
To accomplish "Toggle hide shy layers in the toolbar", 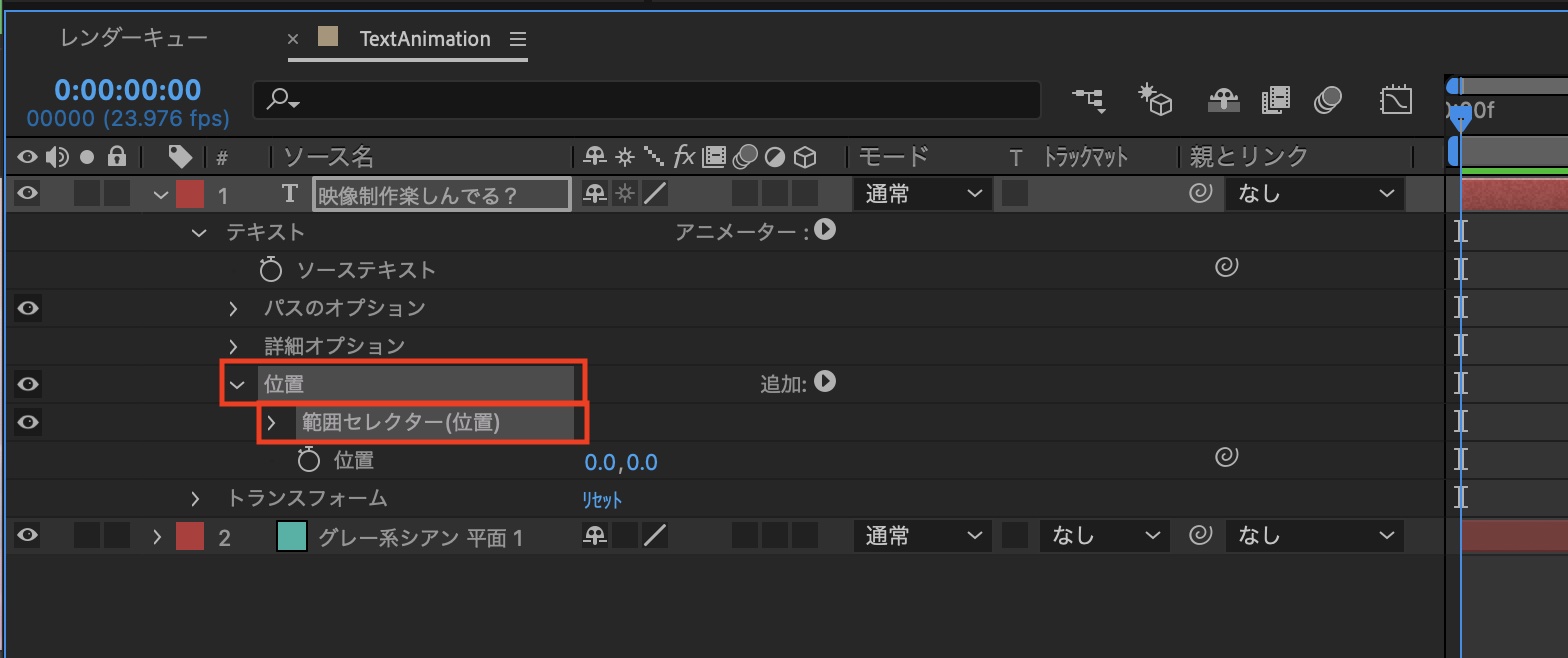I will click(1223, 100).
